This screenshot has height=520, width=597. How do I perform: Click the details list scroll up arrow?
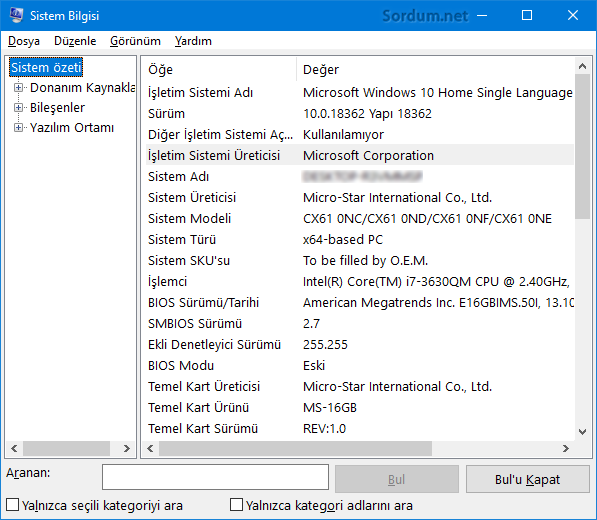pos(582,66)
